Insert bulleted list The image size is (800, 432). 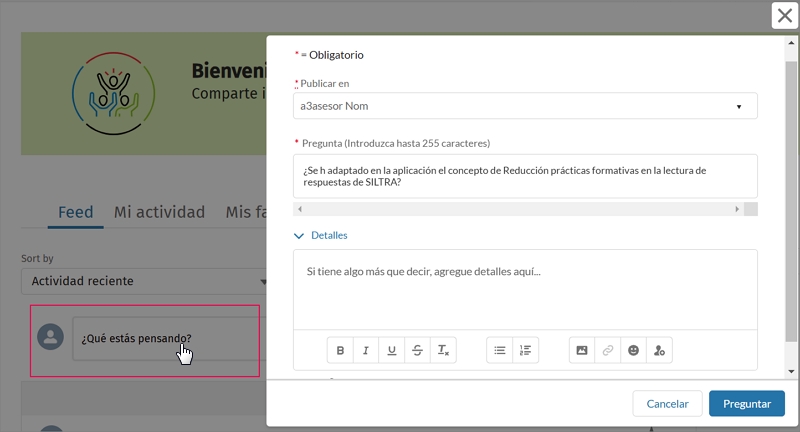(500, 350)
